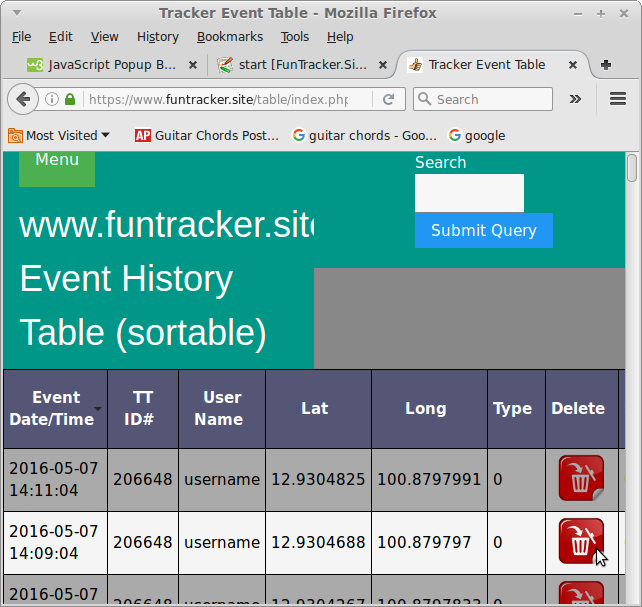Viewport: 642px width, 607px height.
Task: Expand the toolbar overflow chevron
Action: [x=575, y=100]
